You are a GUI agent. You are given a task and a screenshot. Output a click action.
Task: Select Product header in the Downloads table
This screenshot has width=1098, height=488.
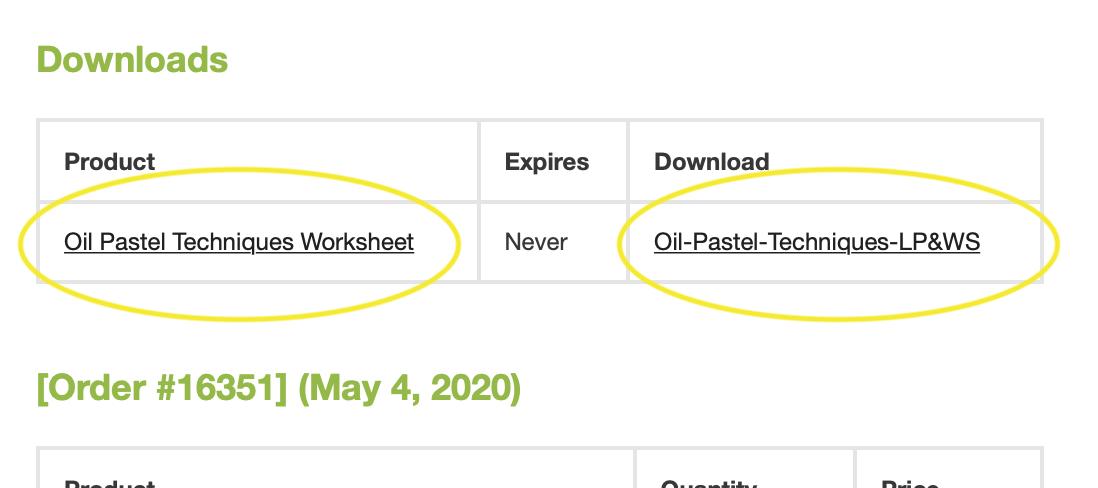click(109, 162)
